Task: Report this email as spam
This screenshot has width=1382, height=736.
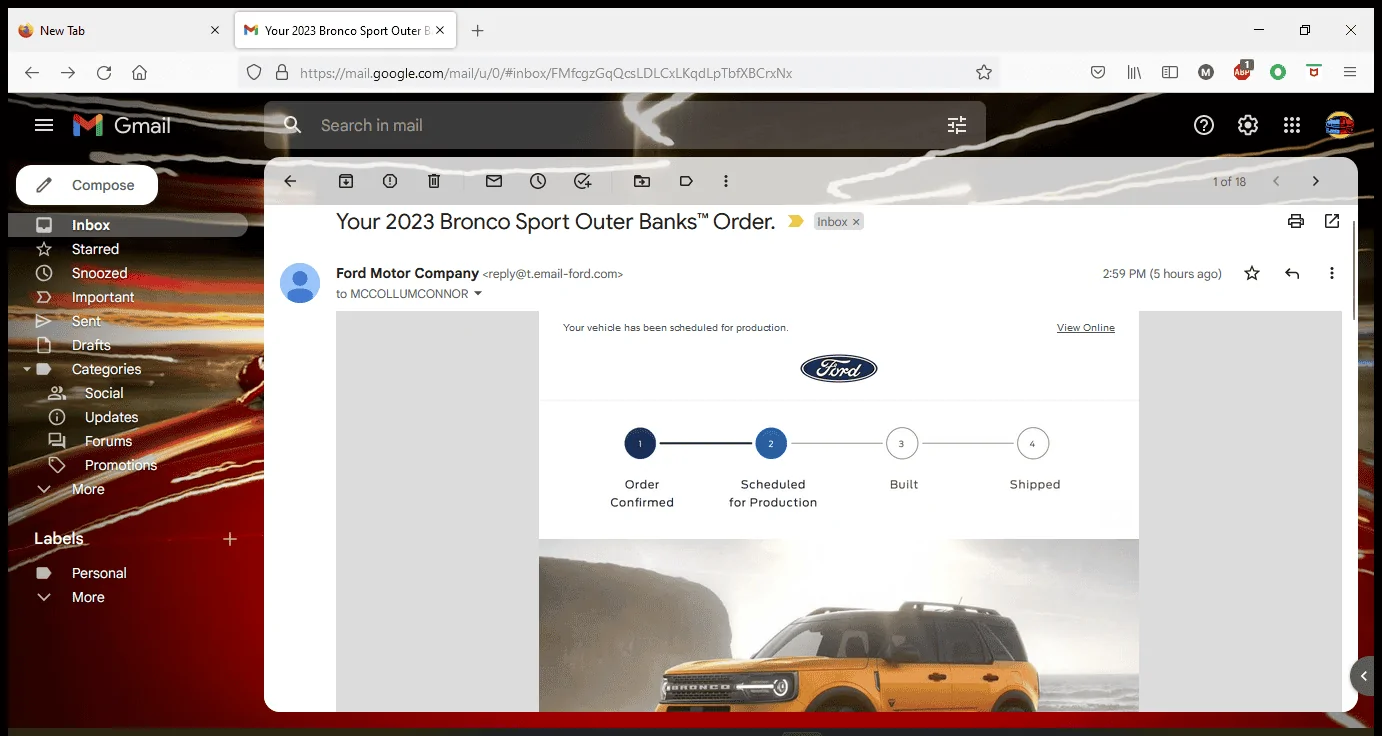Action: click(x=389, y=181)
